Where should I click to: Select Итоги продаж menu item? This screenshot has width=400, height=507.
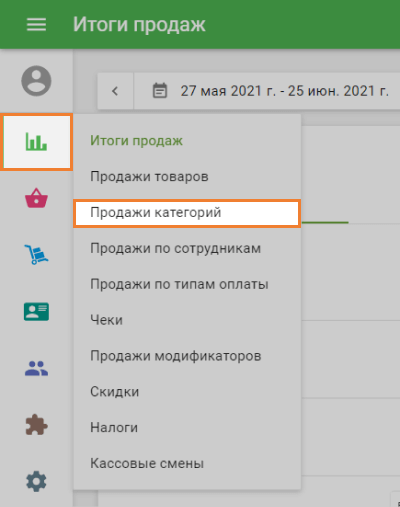(x=187, y=141)
